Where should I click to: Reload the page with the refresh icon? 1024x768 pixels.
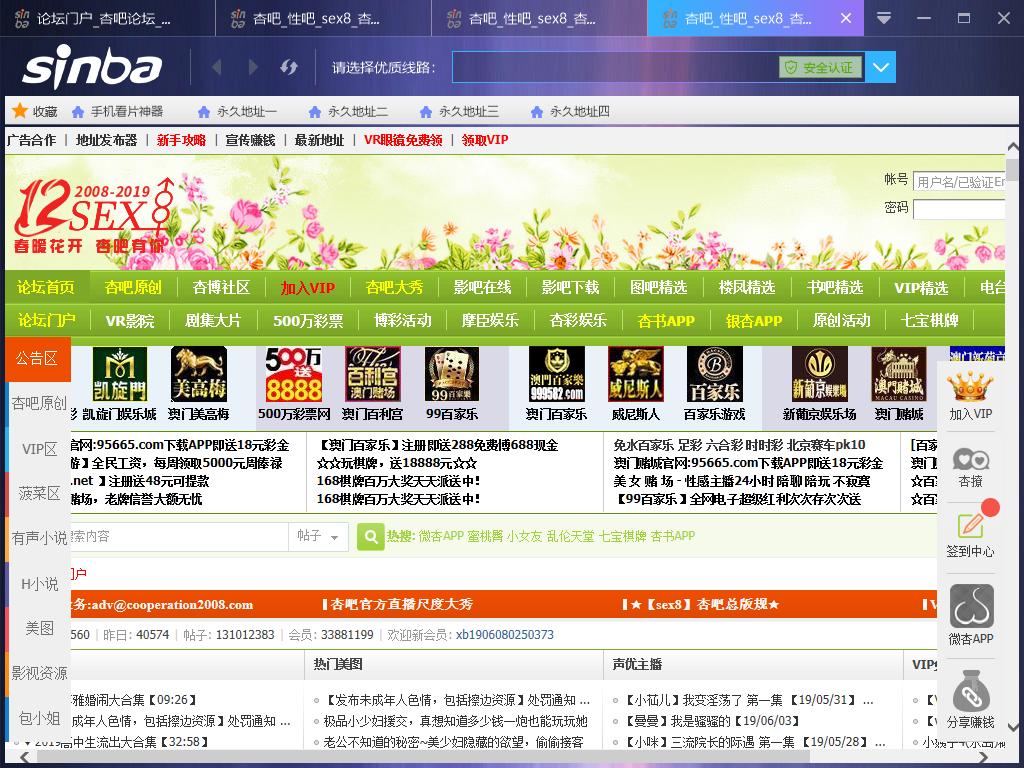click(x=289, y=67)
